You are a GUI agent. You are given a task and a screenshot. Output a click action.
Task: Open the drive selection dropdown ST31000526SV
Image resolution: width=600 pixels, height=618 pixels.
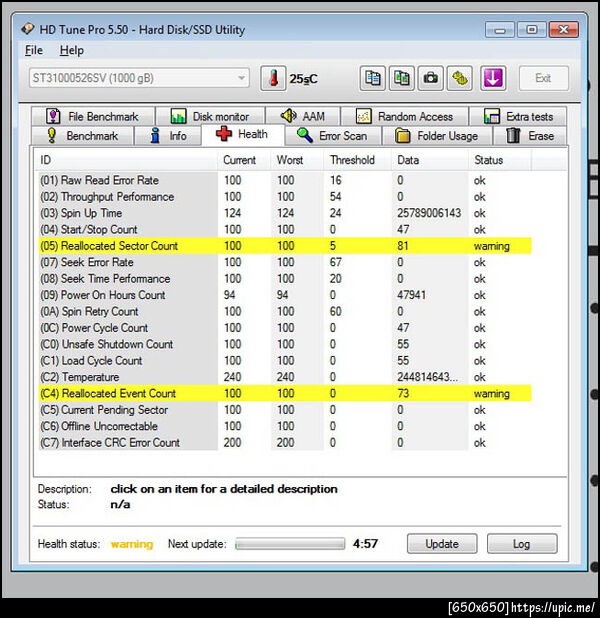(x=139, y=78)
